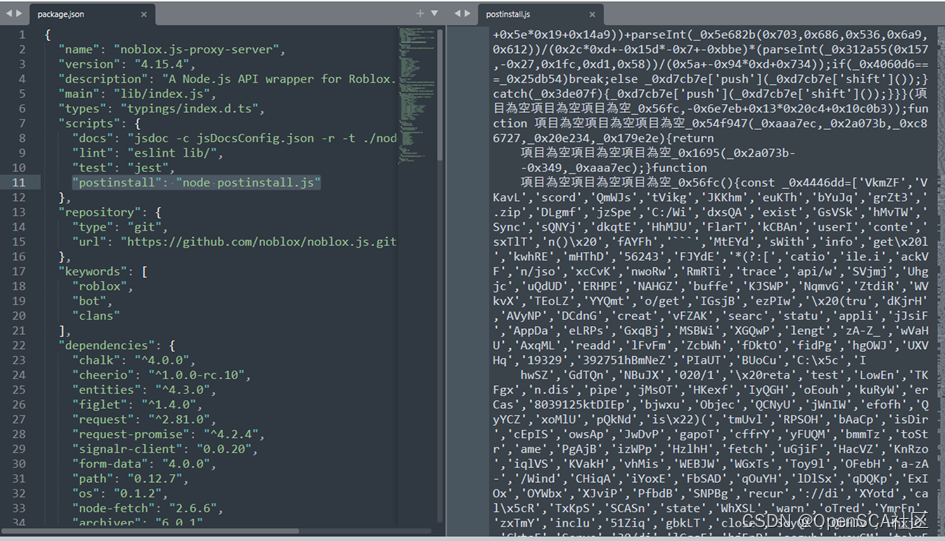The image size is (945, 541).
Task: Click the "docs" jsdoc script line
Action: 234,138
